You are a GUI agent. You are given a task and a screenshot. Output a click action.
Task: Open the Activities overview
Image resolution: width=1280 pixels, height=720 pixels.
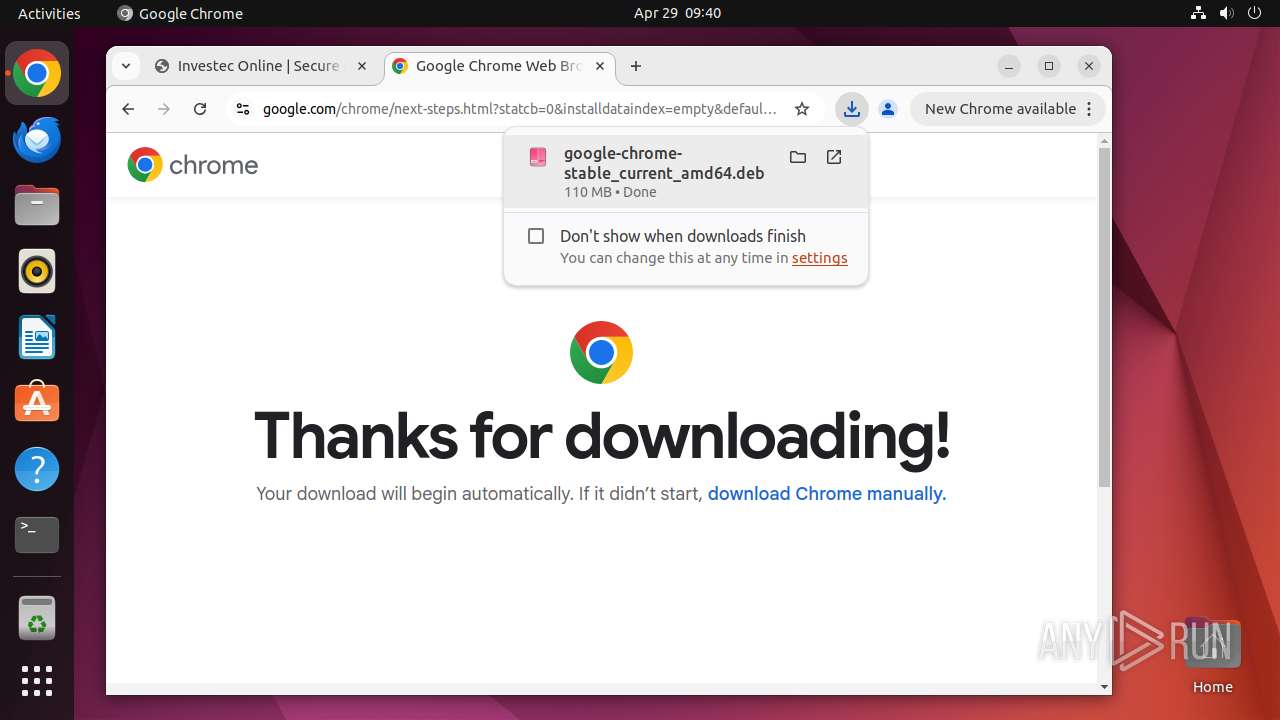(49, 13)
